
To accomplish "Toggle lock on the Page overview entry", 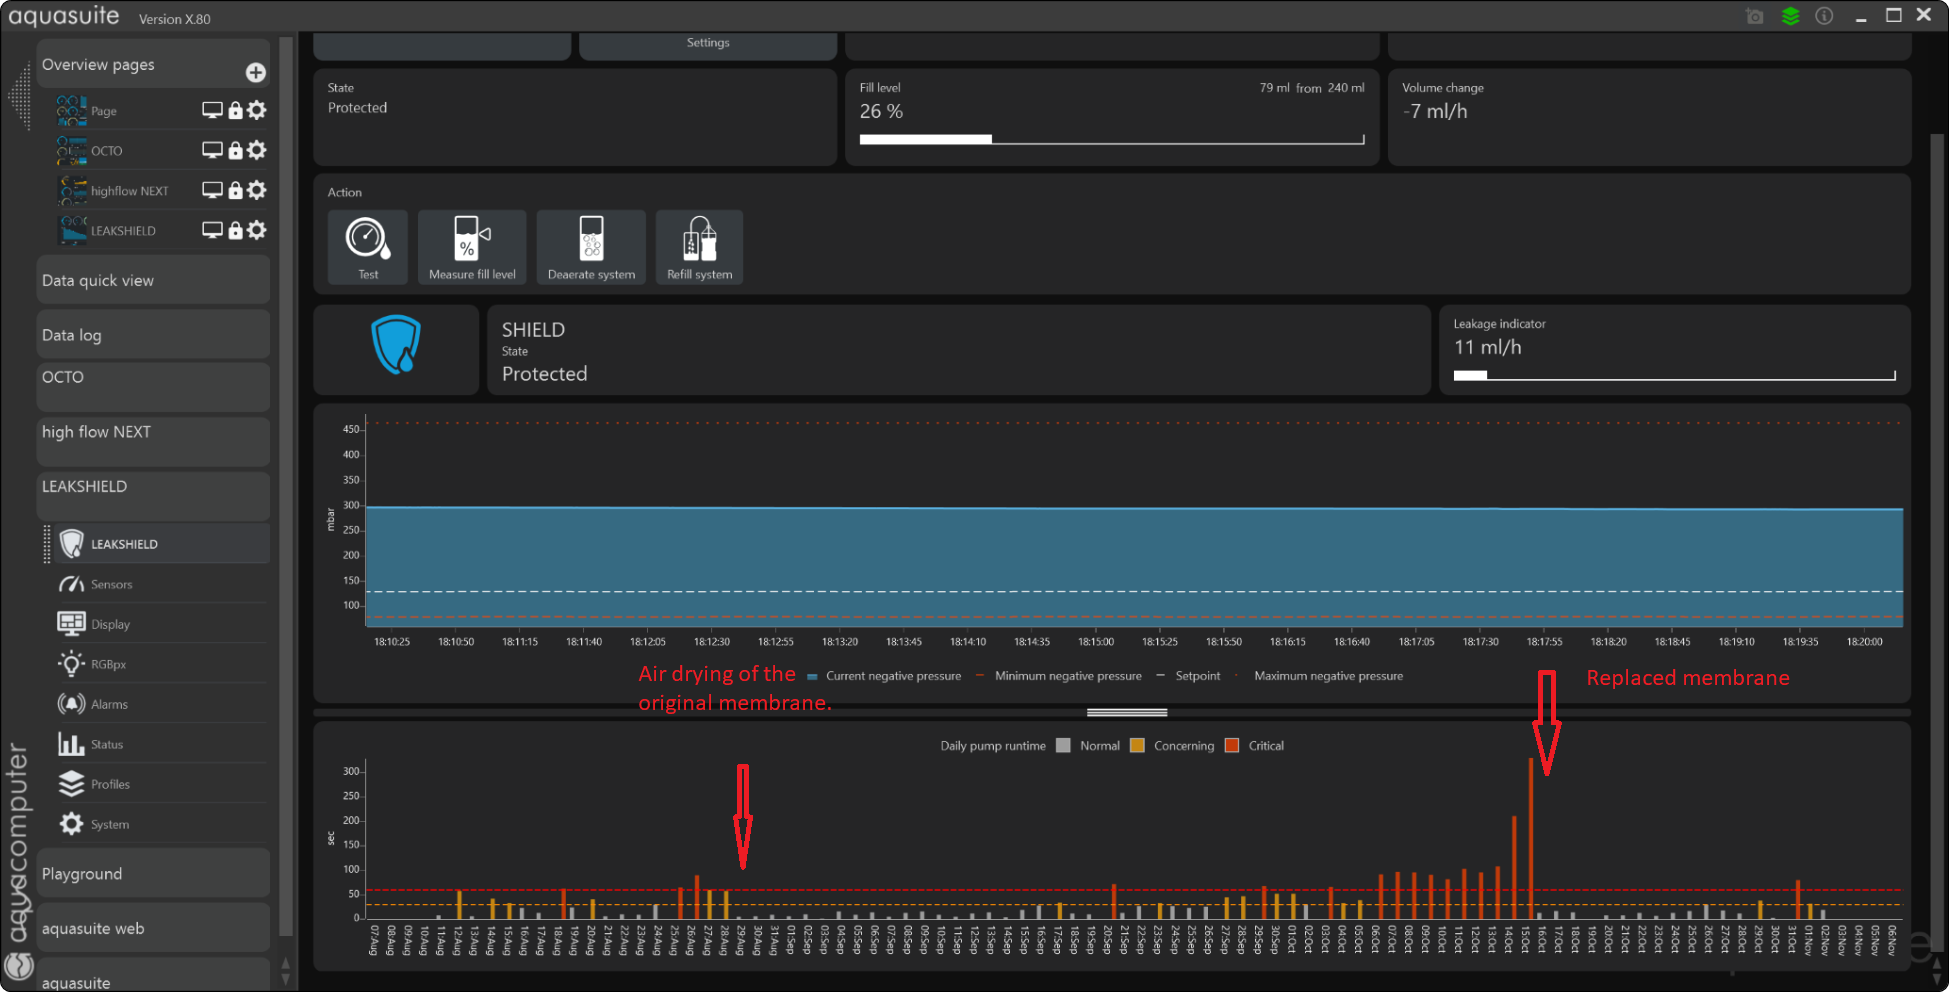I will pos(235,110).
